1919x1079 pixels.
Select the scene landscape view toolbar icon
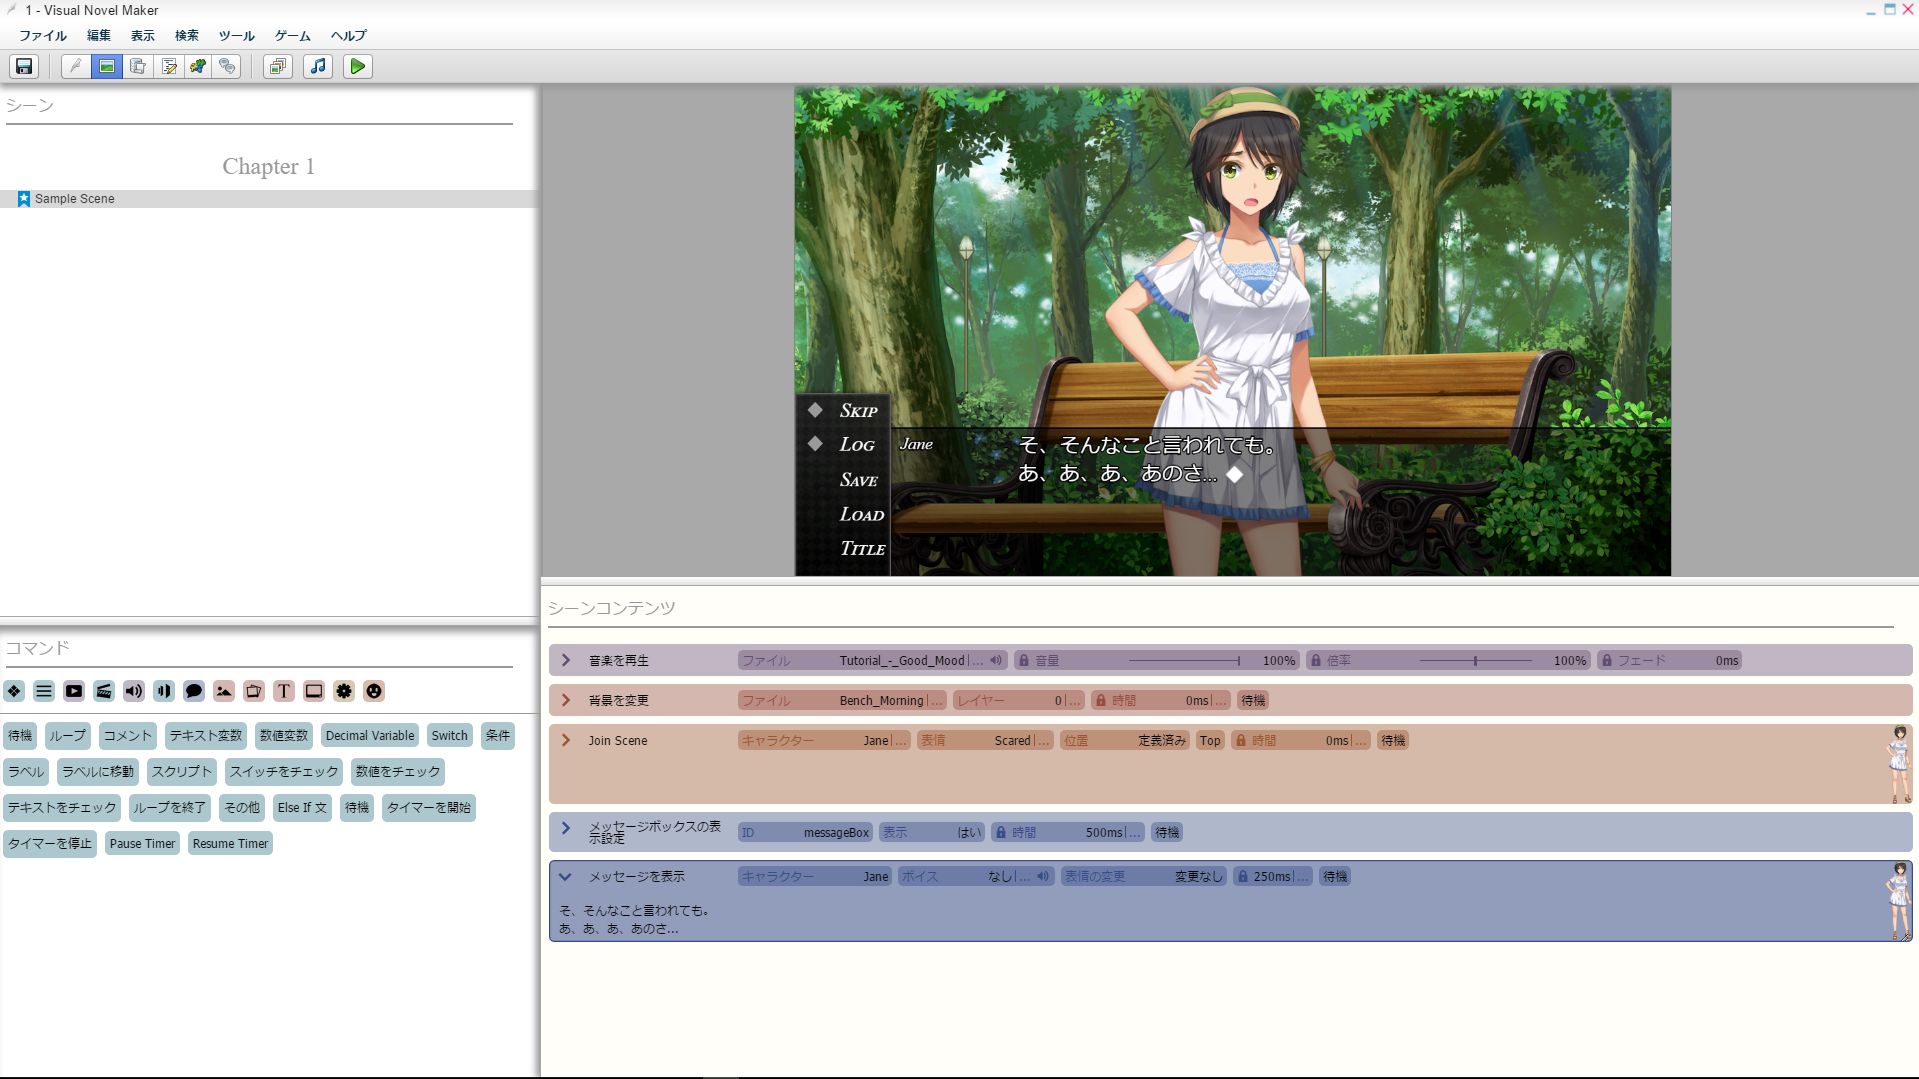pyautogui.click(x=107, y=67)
